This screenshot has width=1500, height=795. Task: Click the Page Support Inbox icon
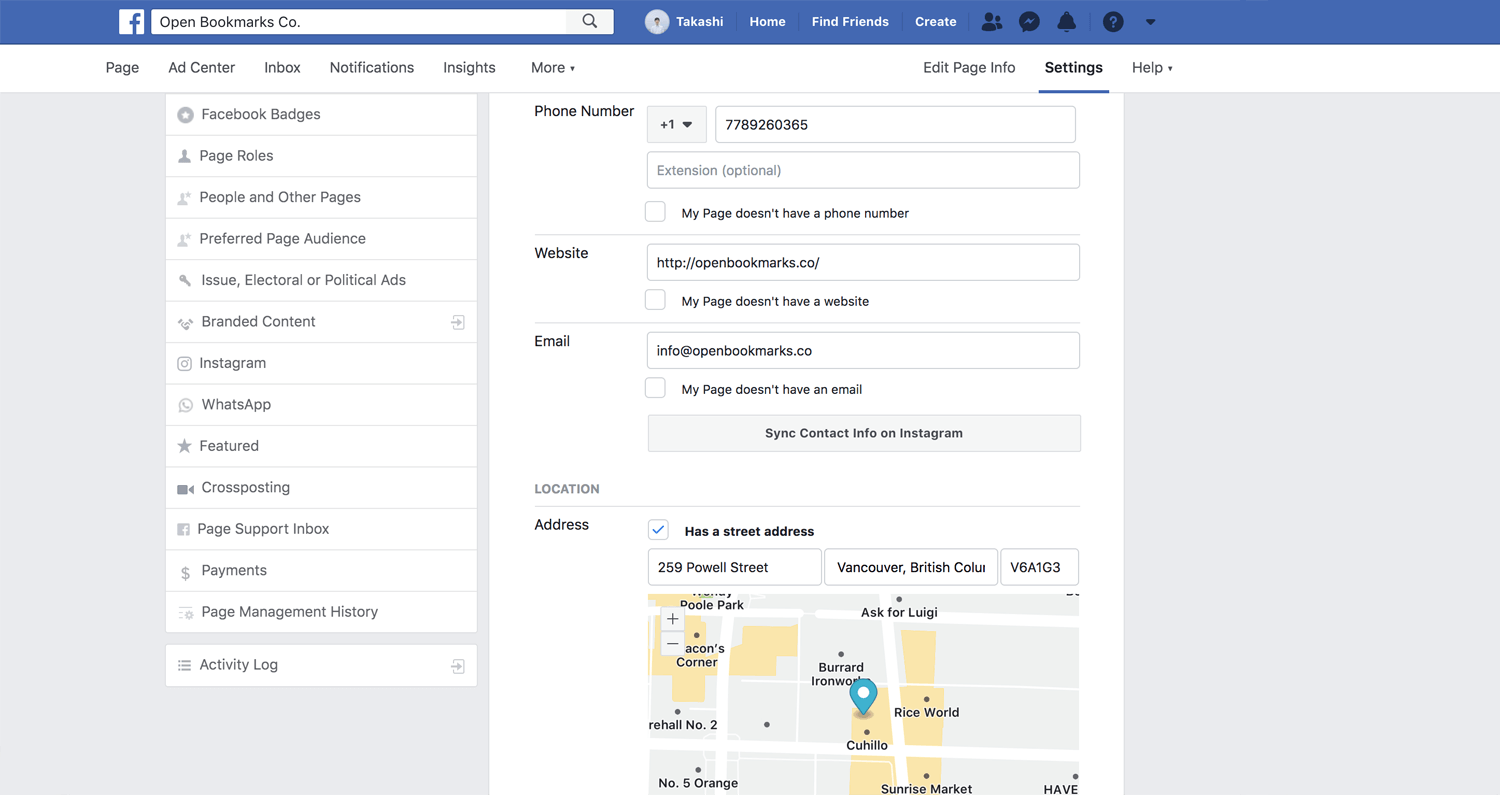pos(183,530)
